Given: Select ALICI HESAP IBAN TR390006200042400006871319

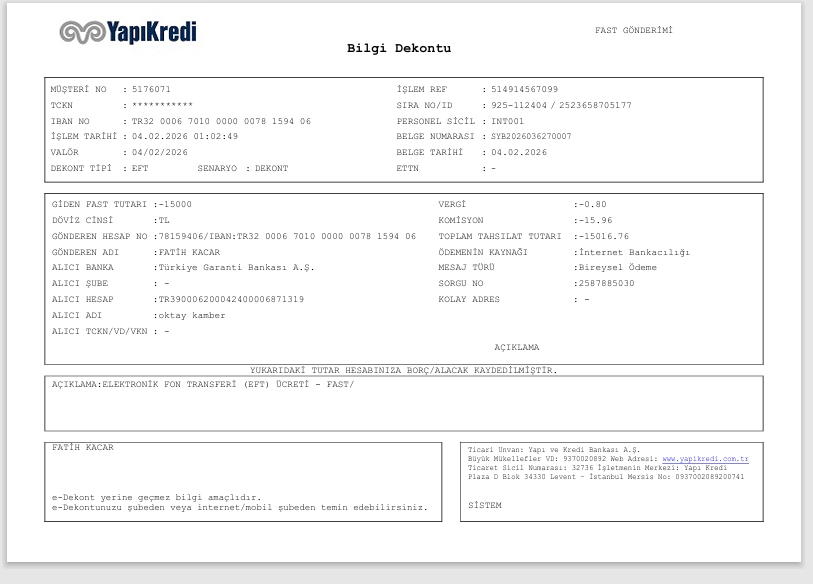Looking at the screenshot, I should pos(231,299).
